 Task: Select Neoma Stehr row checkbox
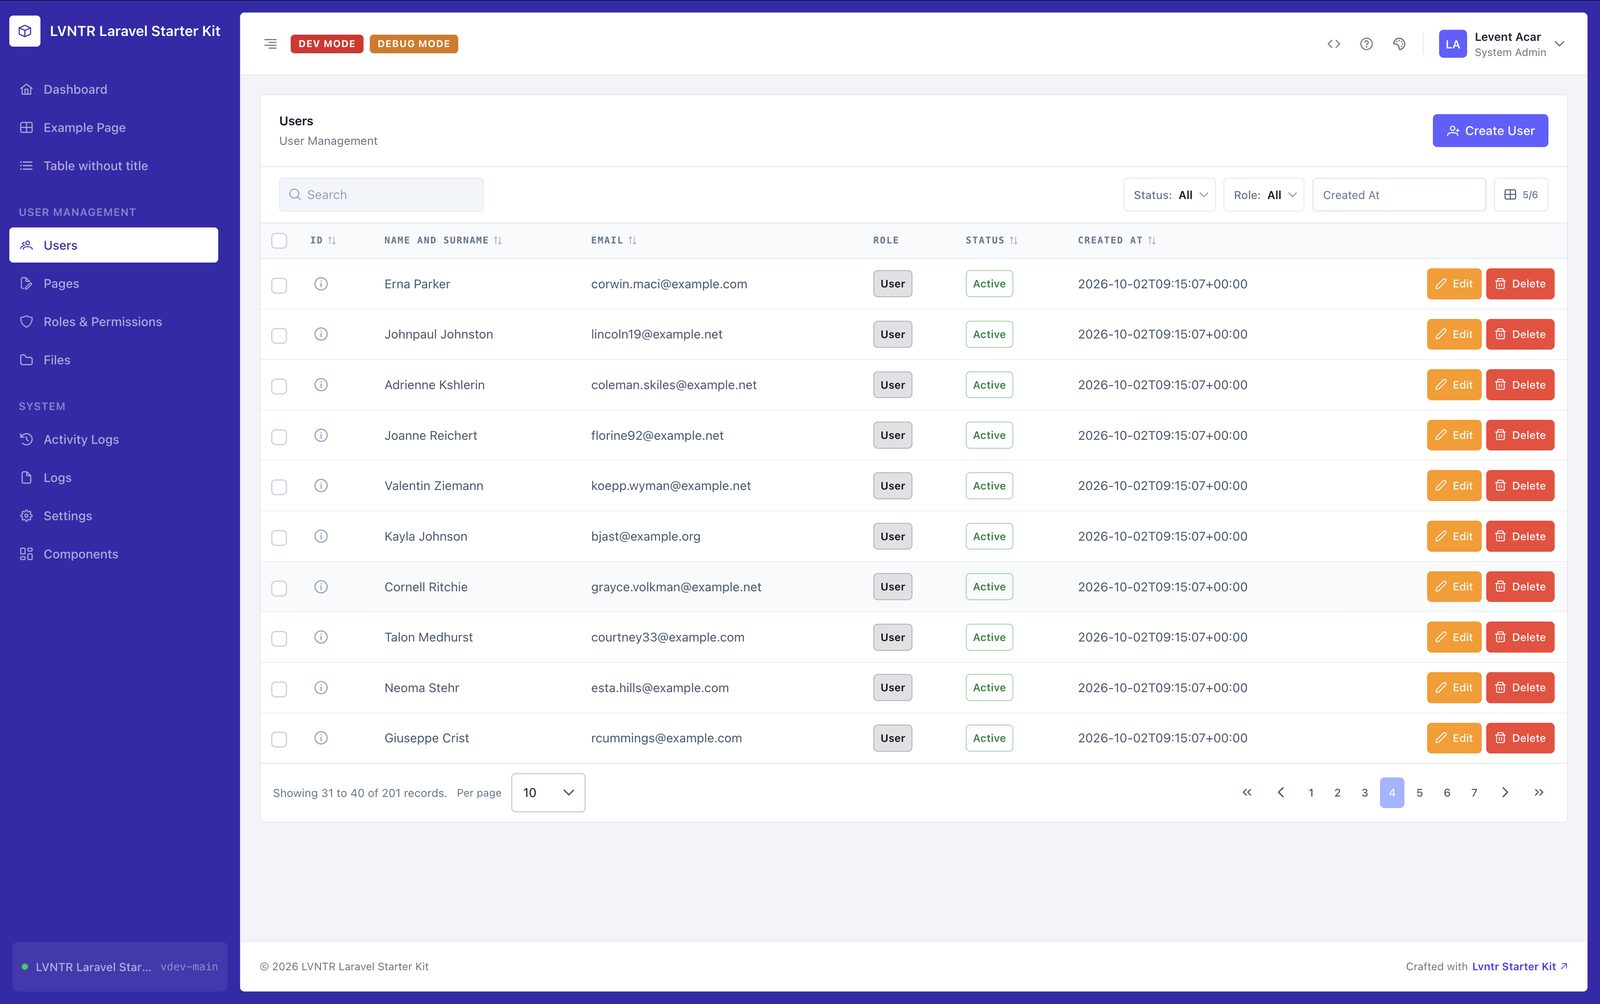click(279, 689)
